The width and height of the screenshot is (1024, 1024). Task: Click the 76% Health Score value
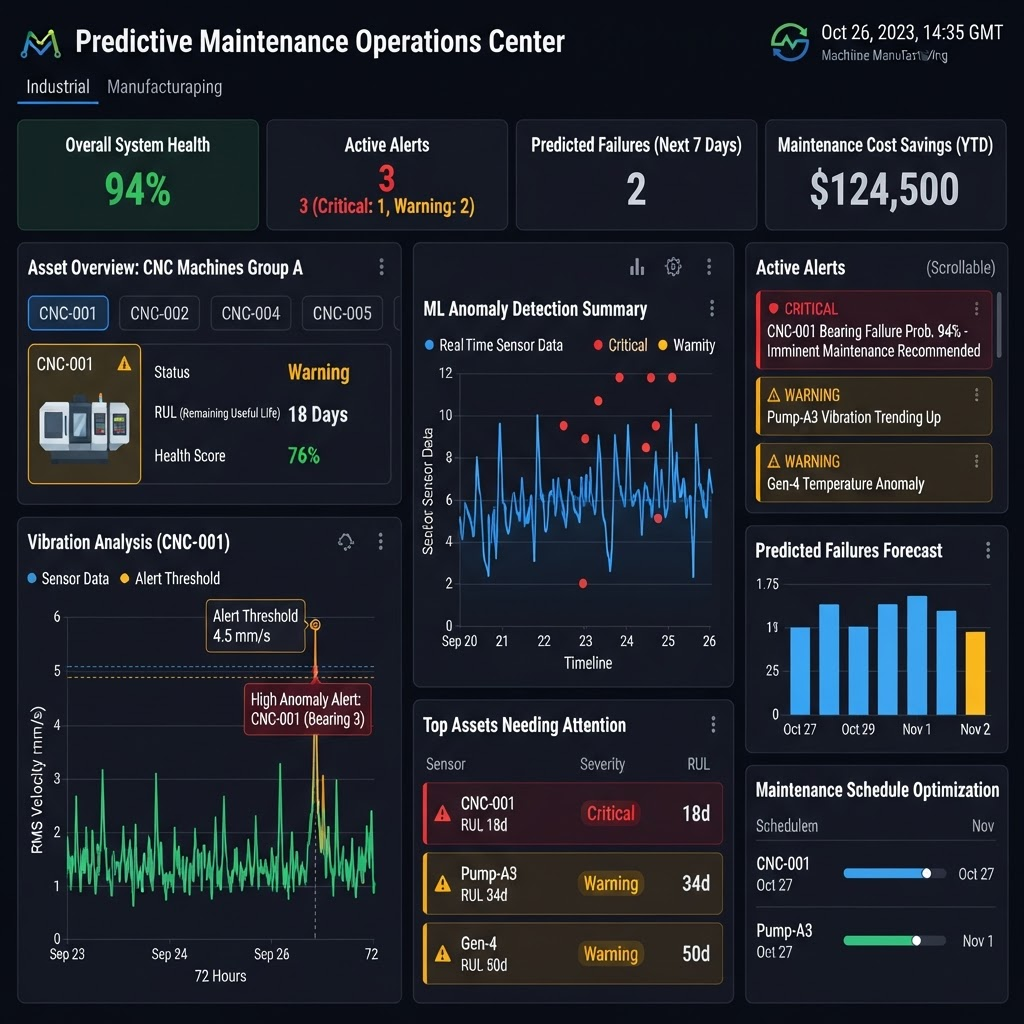coord(304,455)
